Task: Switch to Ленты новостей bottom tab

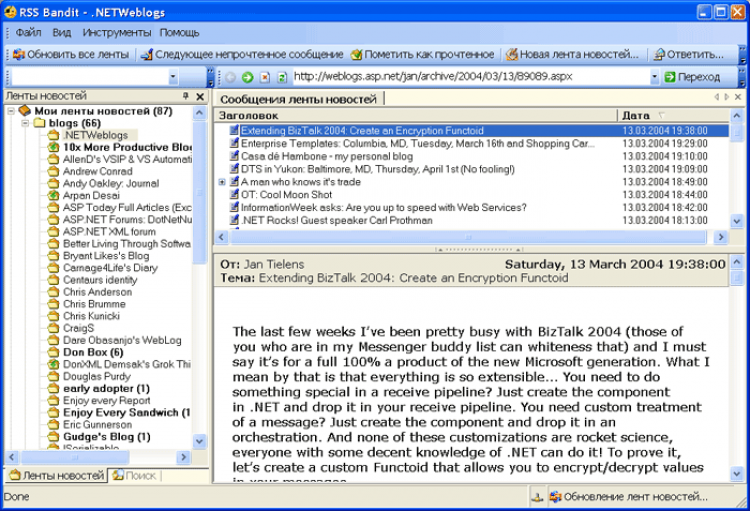Action: [57, 476]
